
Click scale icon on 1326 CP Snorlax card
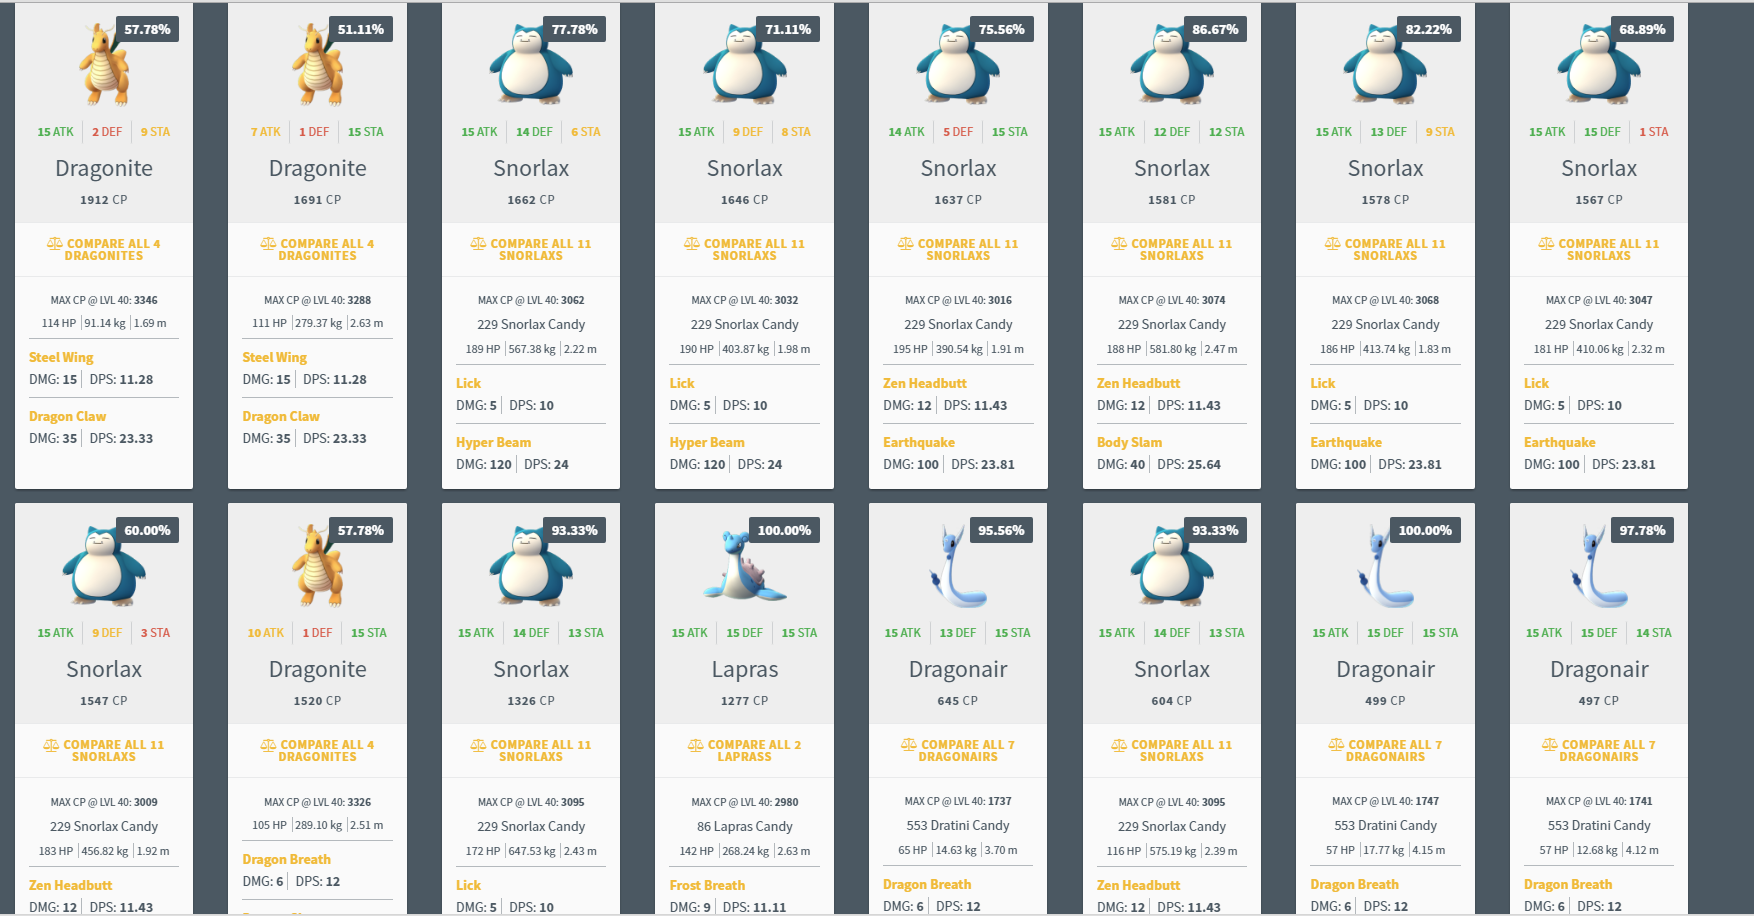coord(478,745)
